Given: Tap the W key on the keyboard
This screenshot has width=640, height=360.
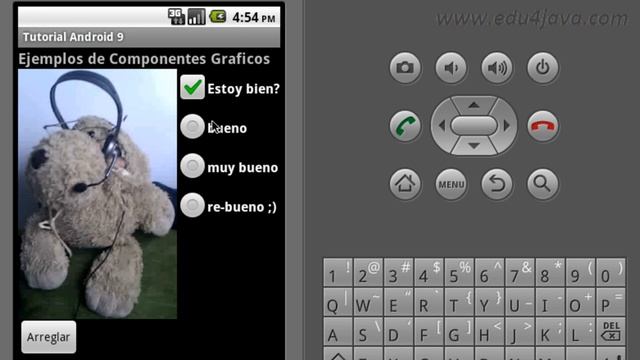Looking at the screenshot, I should tap(368, 302).
